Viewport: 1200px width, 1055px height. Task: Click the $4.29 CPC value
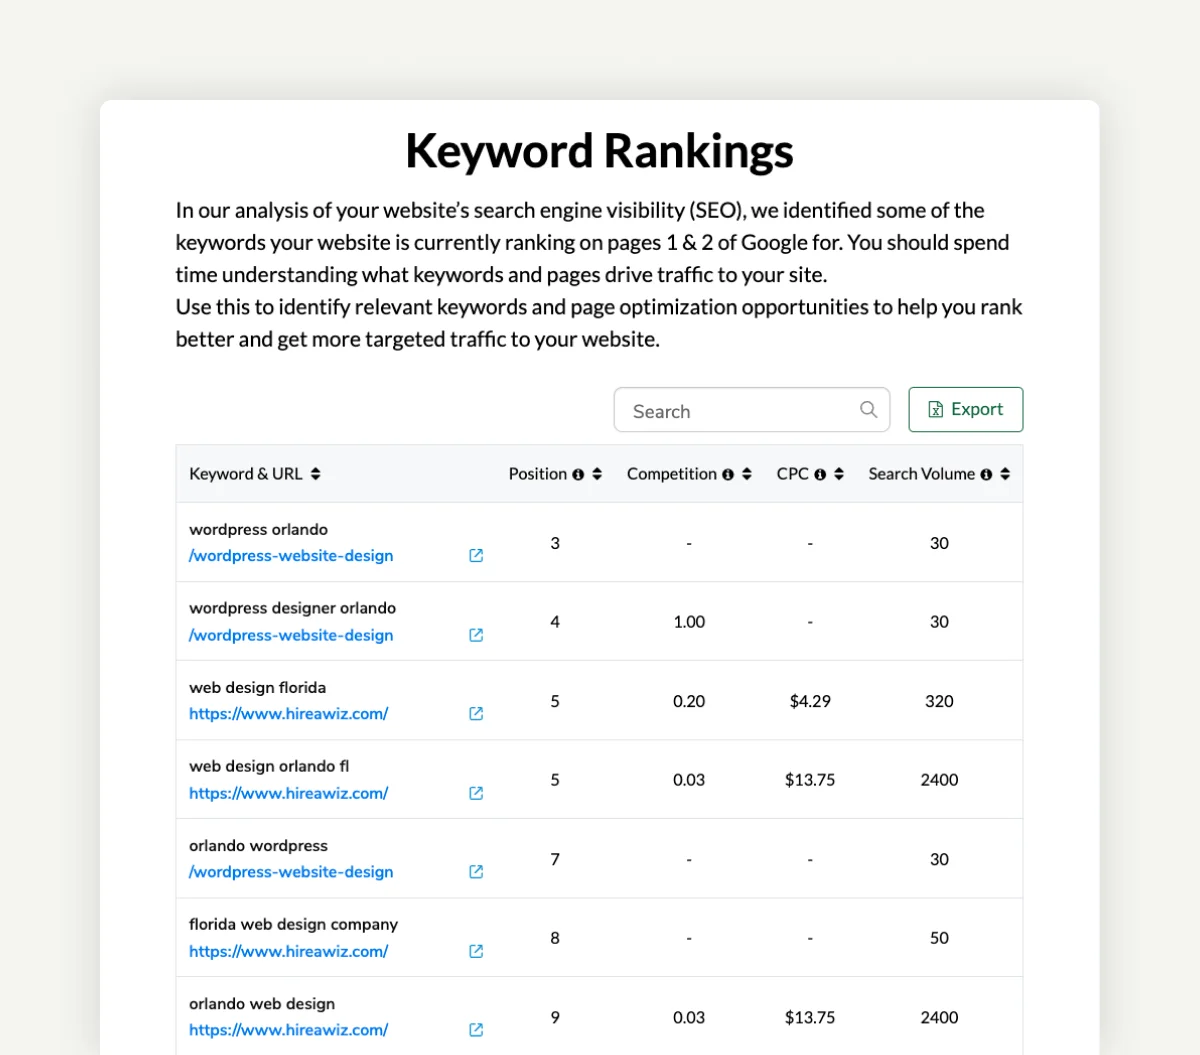point(810,701)
